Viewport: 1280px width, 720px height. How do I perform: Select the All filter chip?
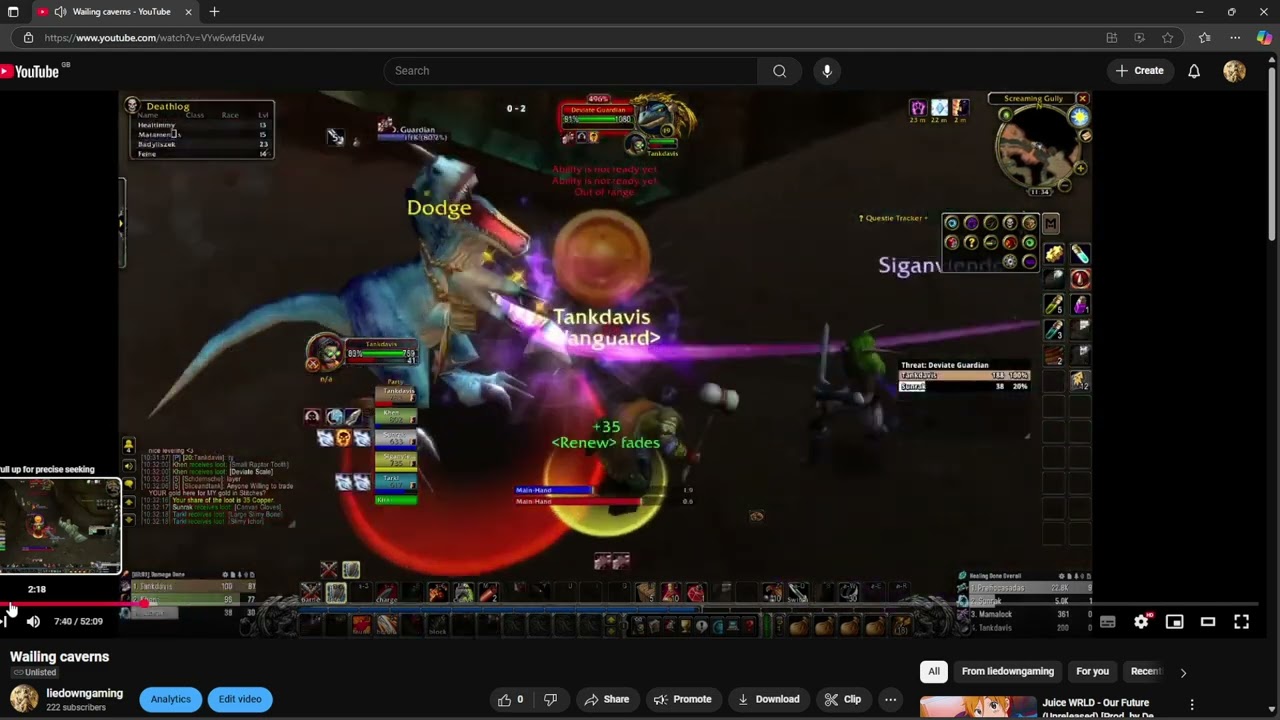pyautogui.click(x=934, y=672)
